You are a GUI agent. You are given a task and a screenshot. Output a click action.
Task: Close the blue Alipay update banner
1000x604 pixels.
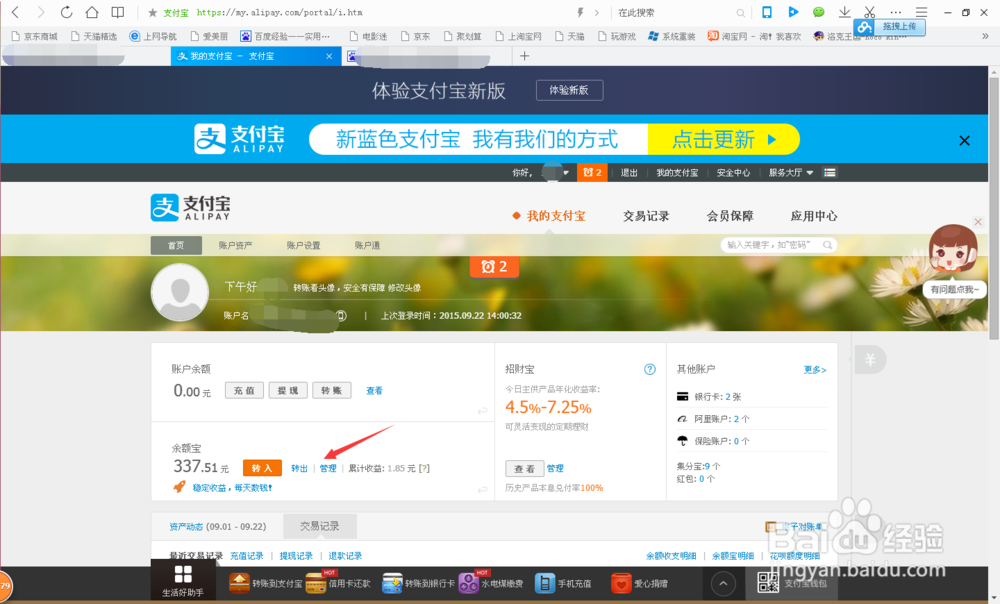(964, 140)
